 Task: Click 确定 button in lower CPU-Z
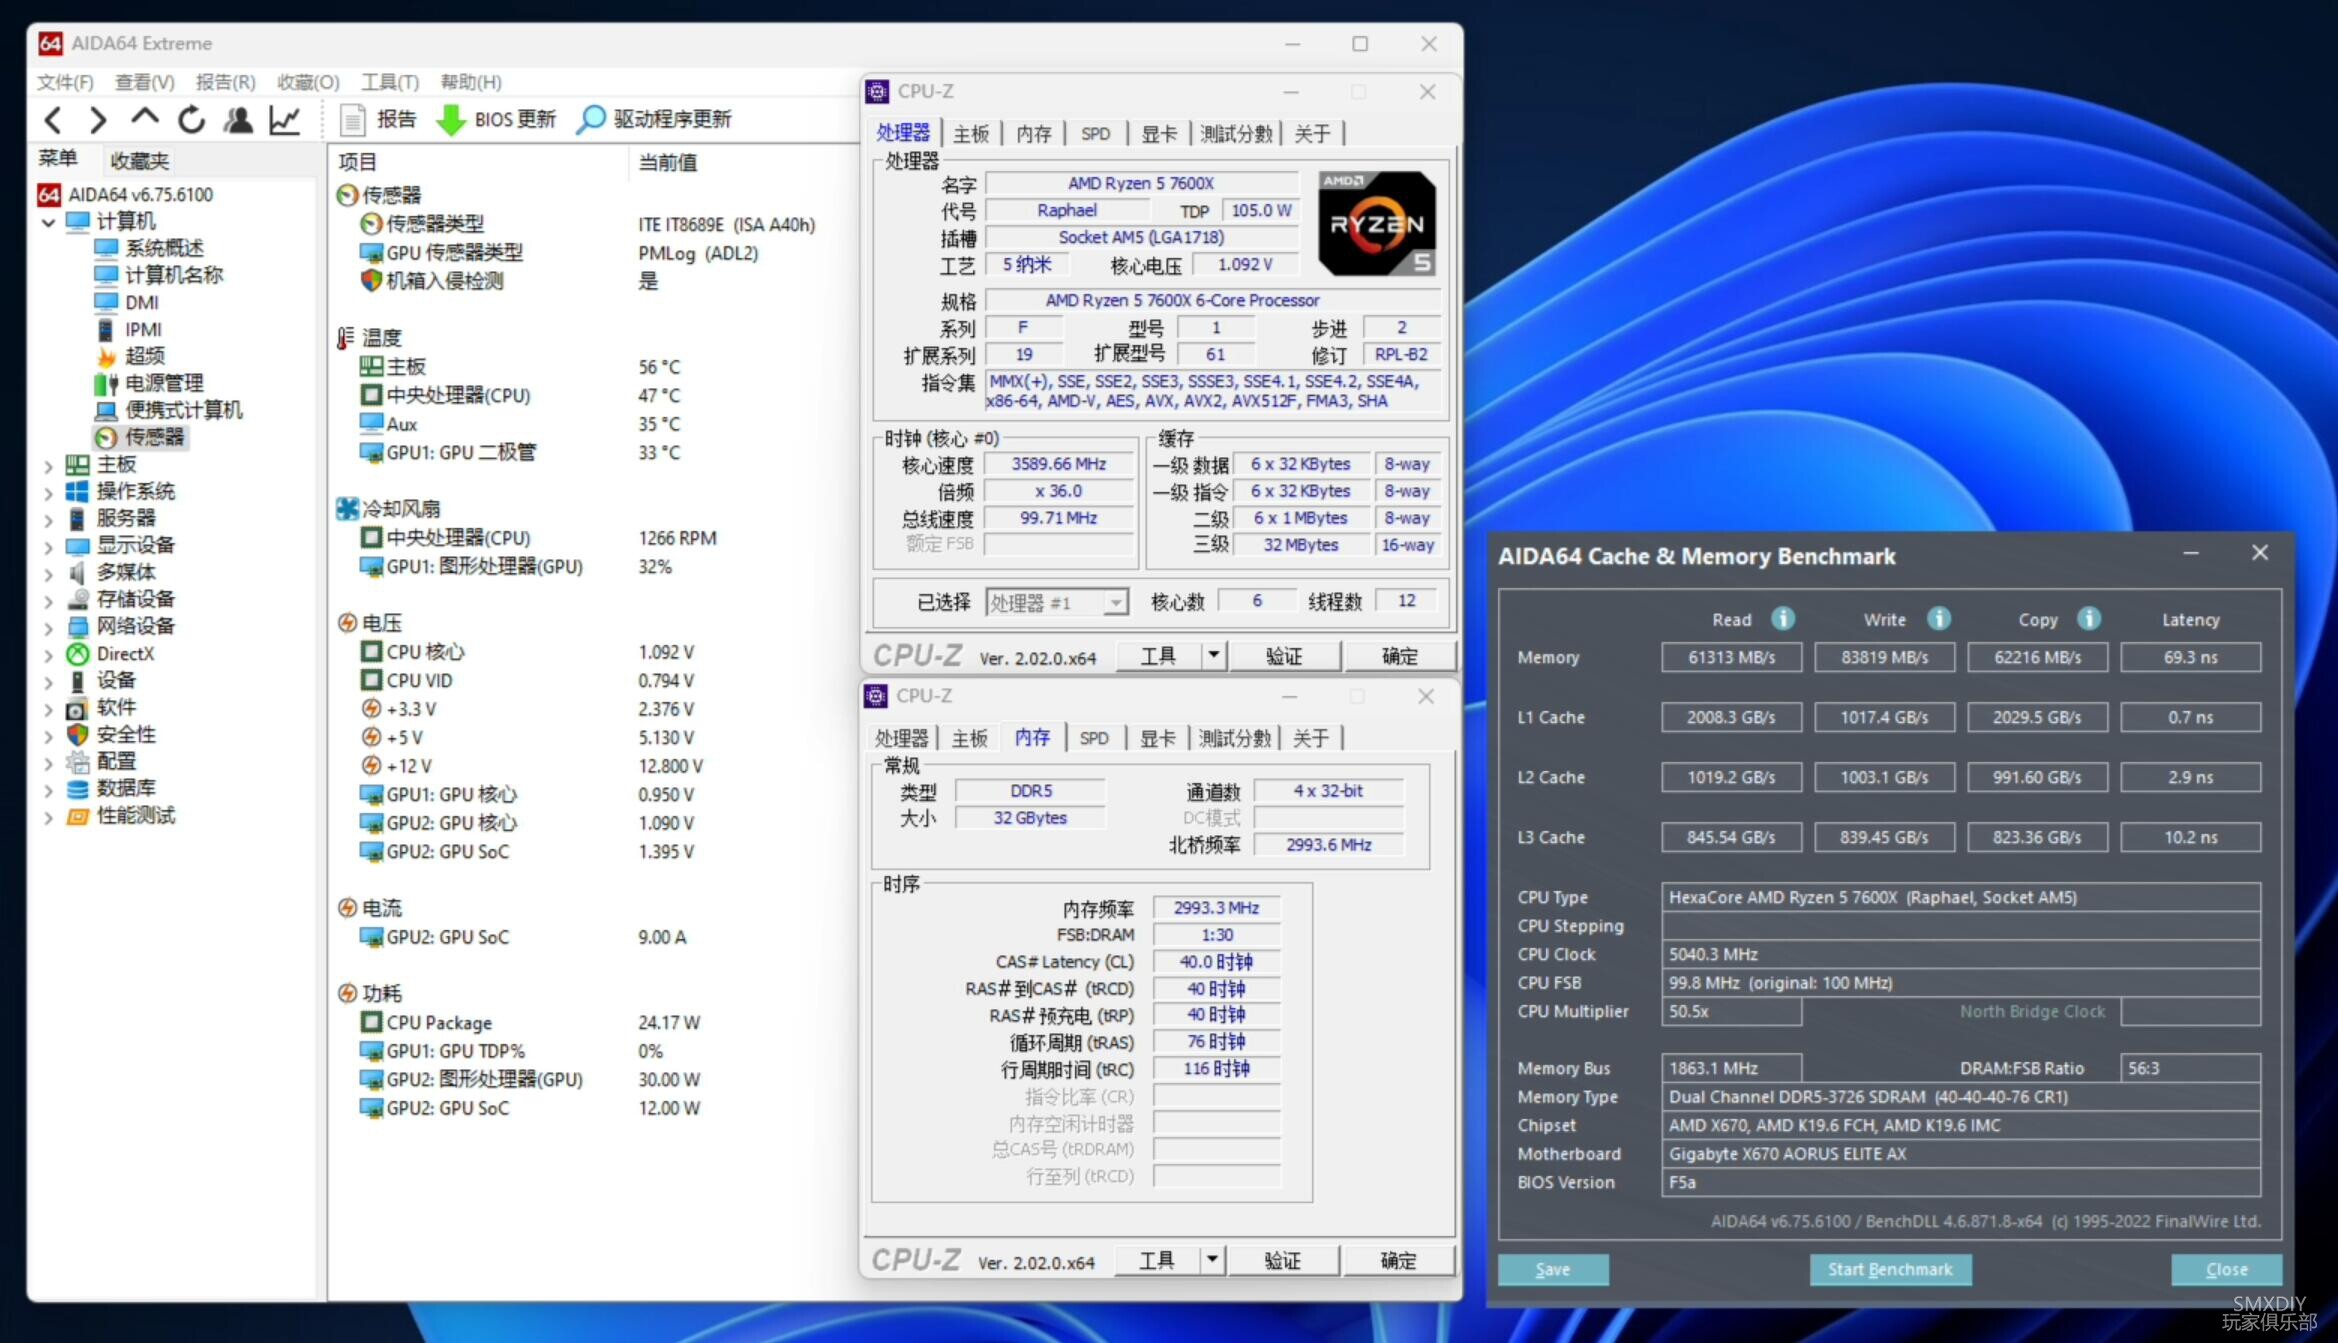(1398, 1260)
